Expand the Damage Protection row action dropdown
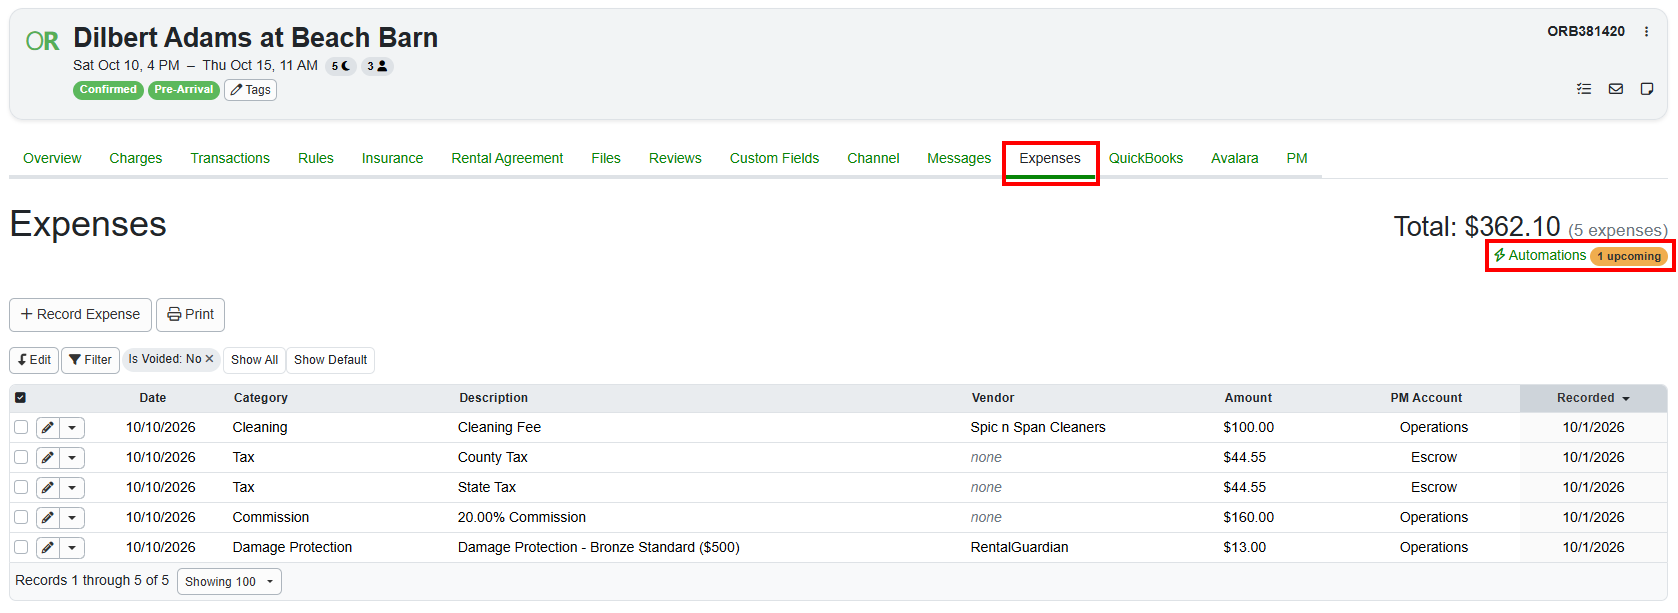 (72, 548)
